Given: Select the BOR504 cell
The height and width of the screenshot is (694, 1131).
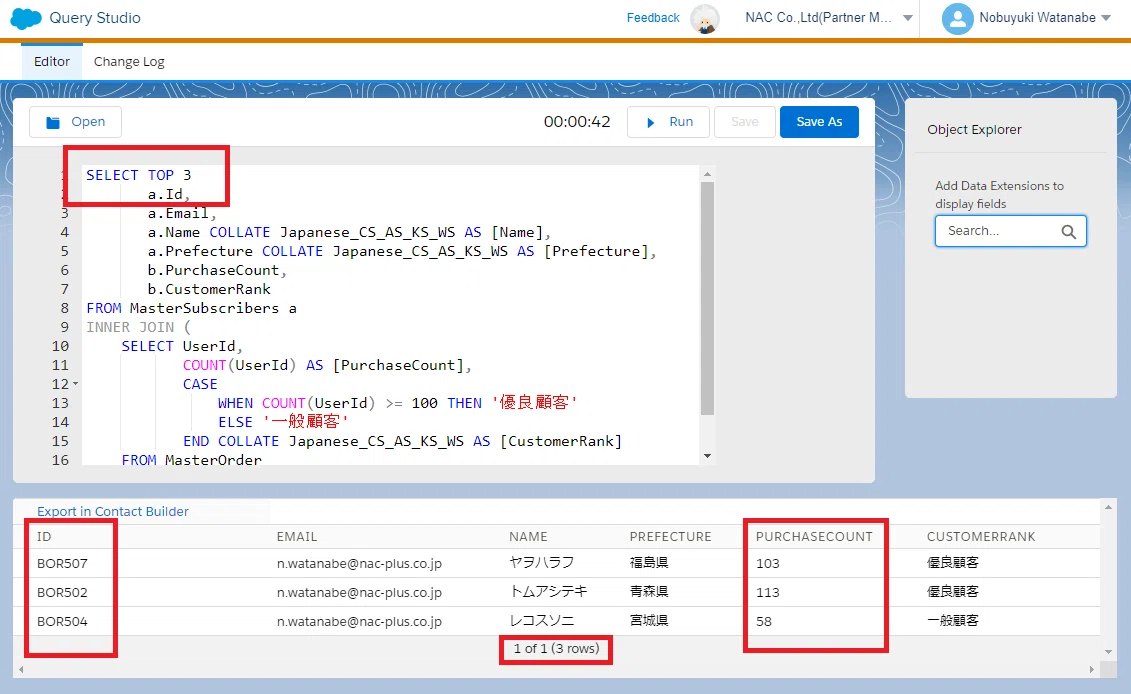Looking at the screenshot, I should (62, 621).
